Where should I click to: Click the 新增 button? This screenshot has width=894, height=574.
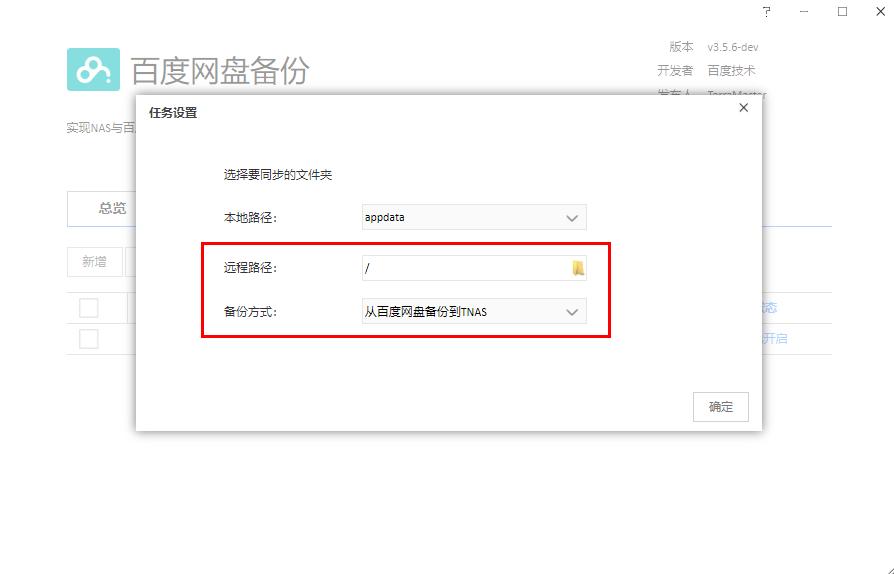click(x=95, y=262)
